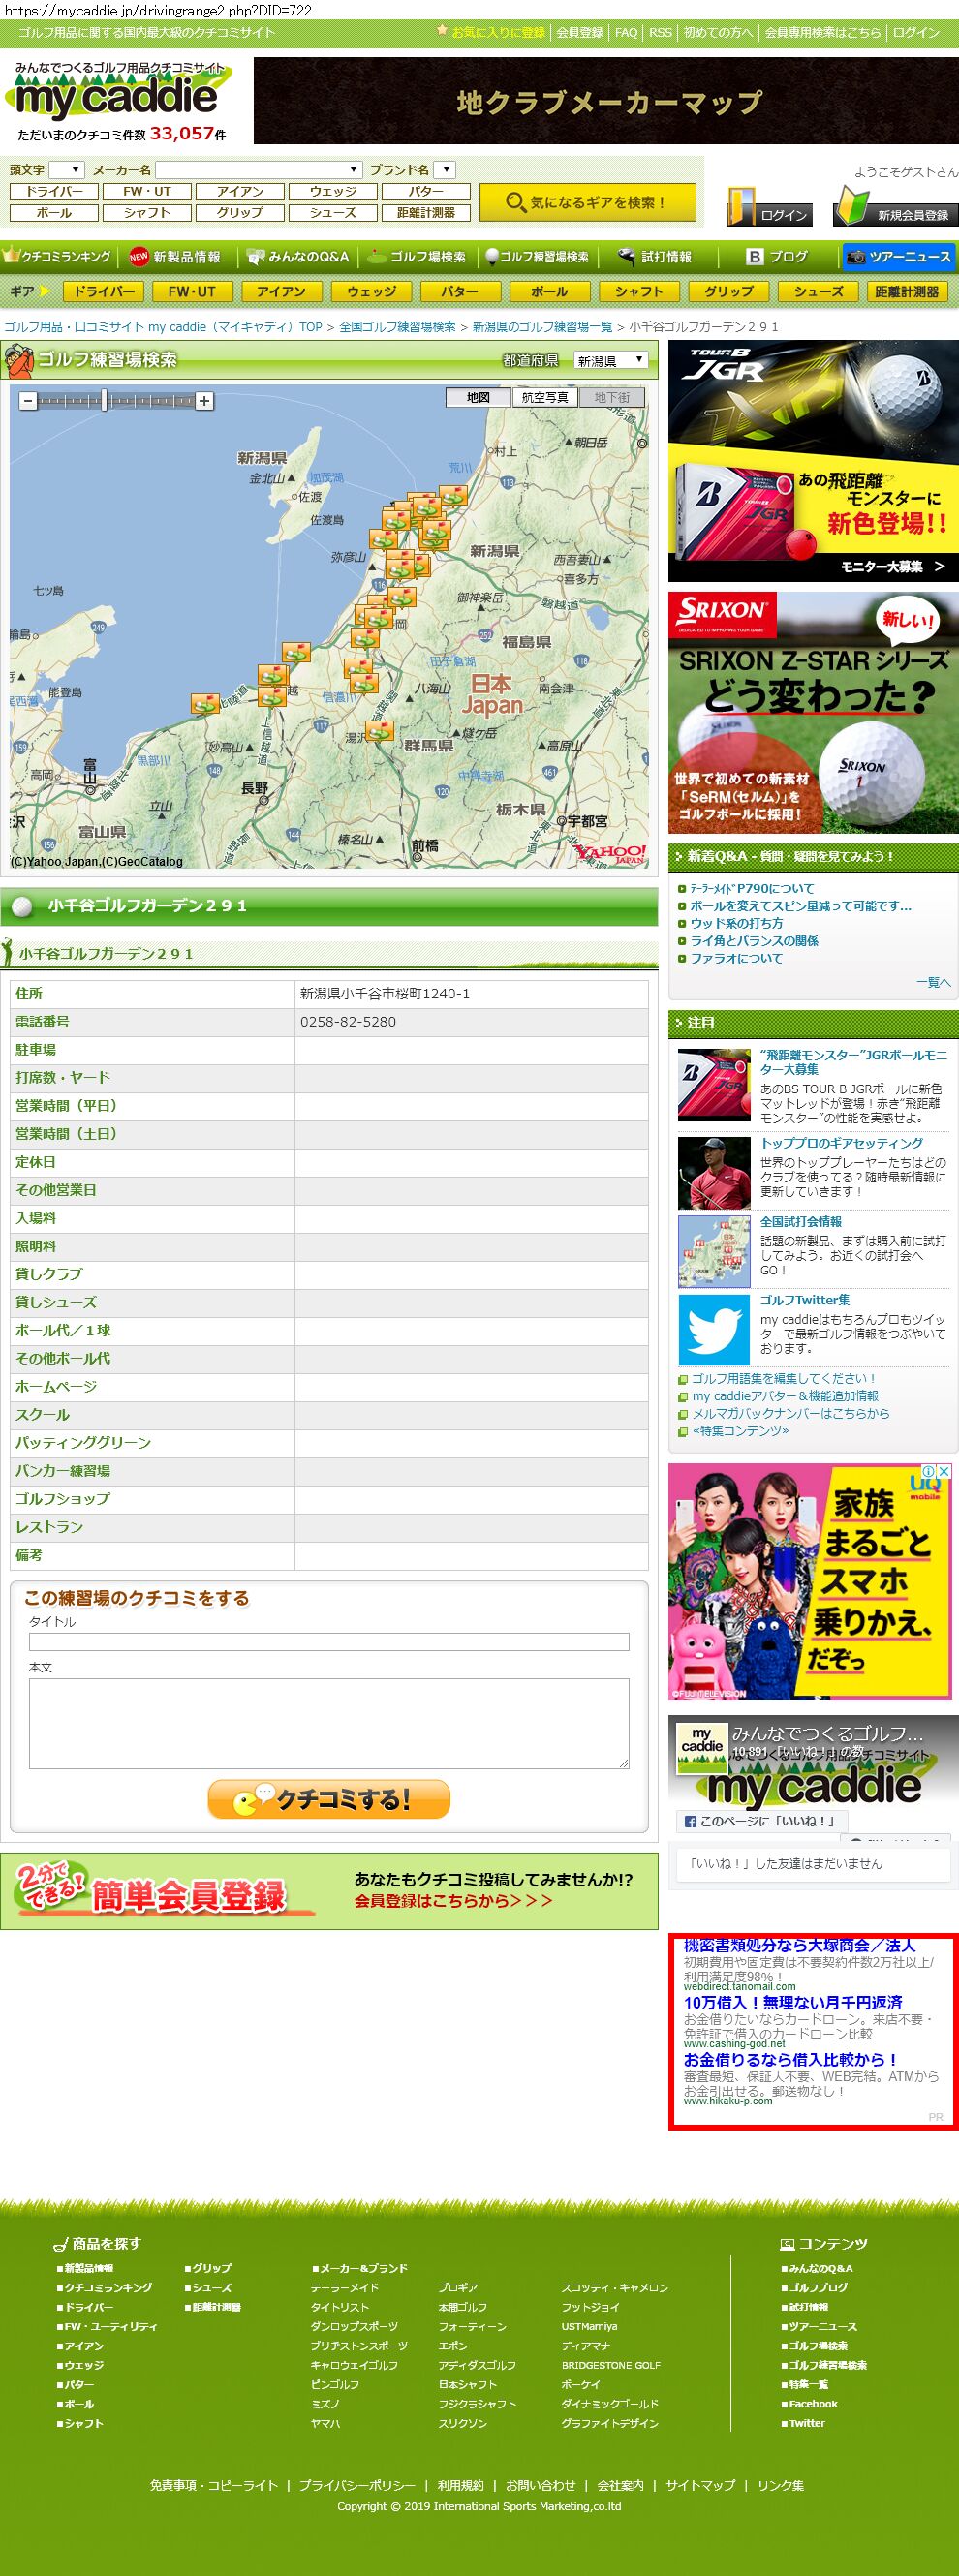Screen dimensions: 959x2576
Task: Open the ゴルフ場検索 navigation tab
Action: click(x=417, y=257)
